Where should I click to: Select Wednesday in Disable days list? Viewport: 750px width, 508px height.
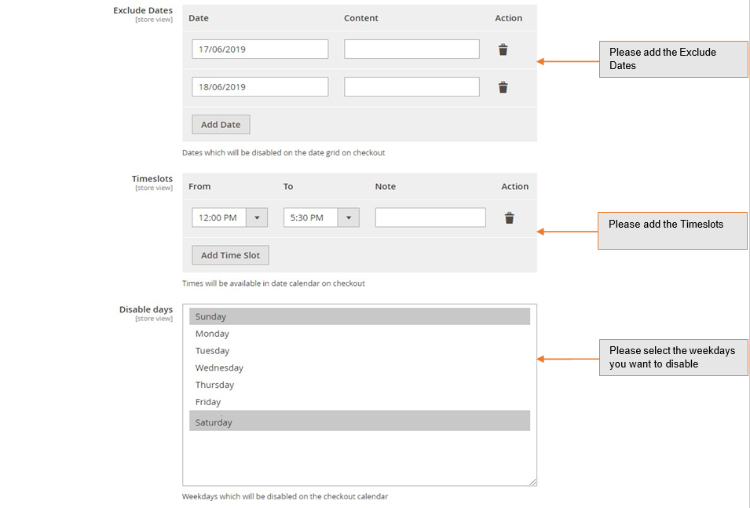coord(359,368)
